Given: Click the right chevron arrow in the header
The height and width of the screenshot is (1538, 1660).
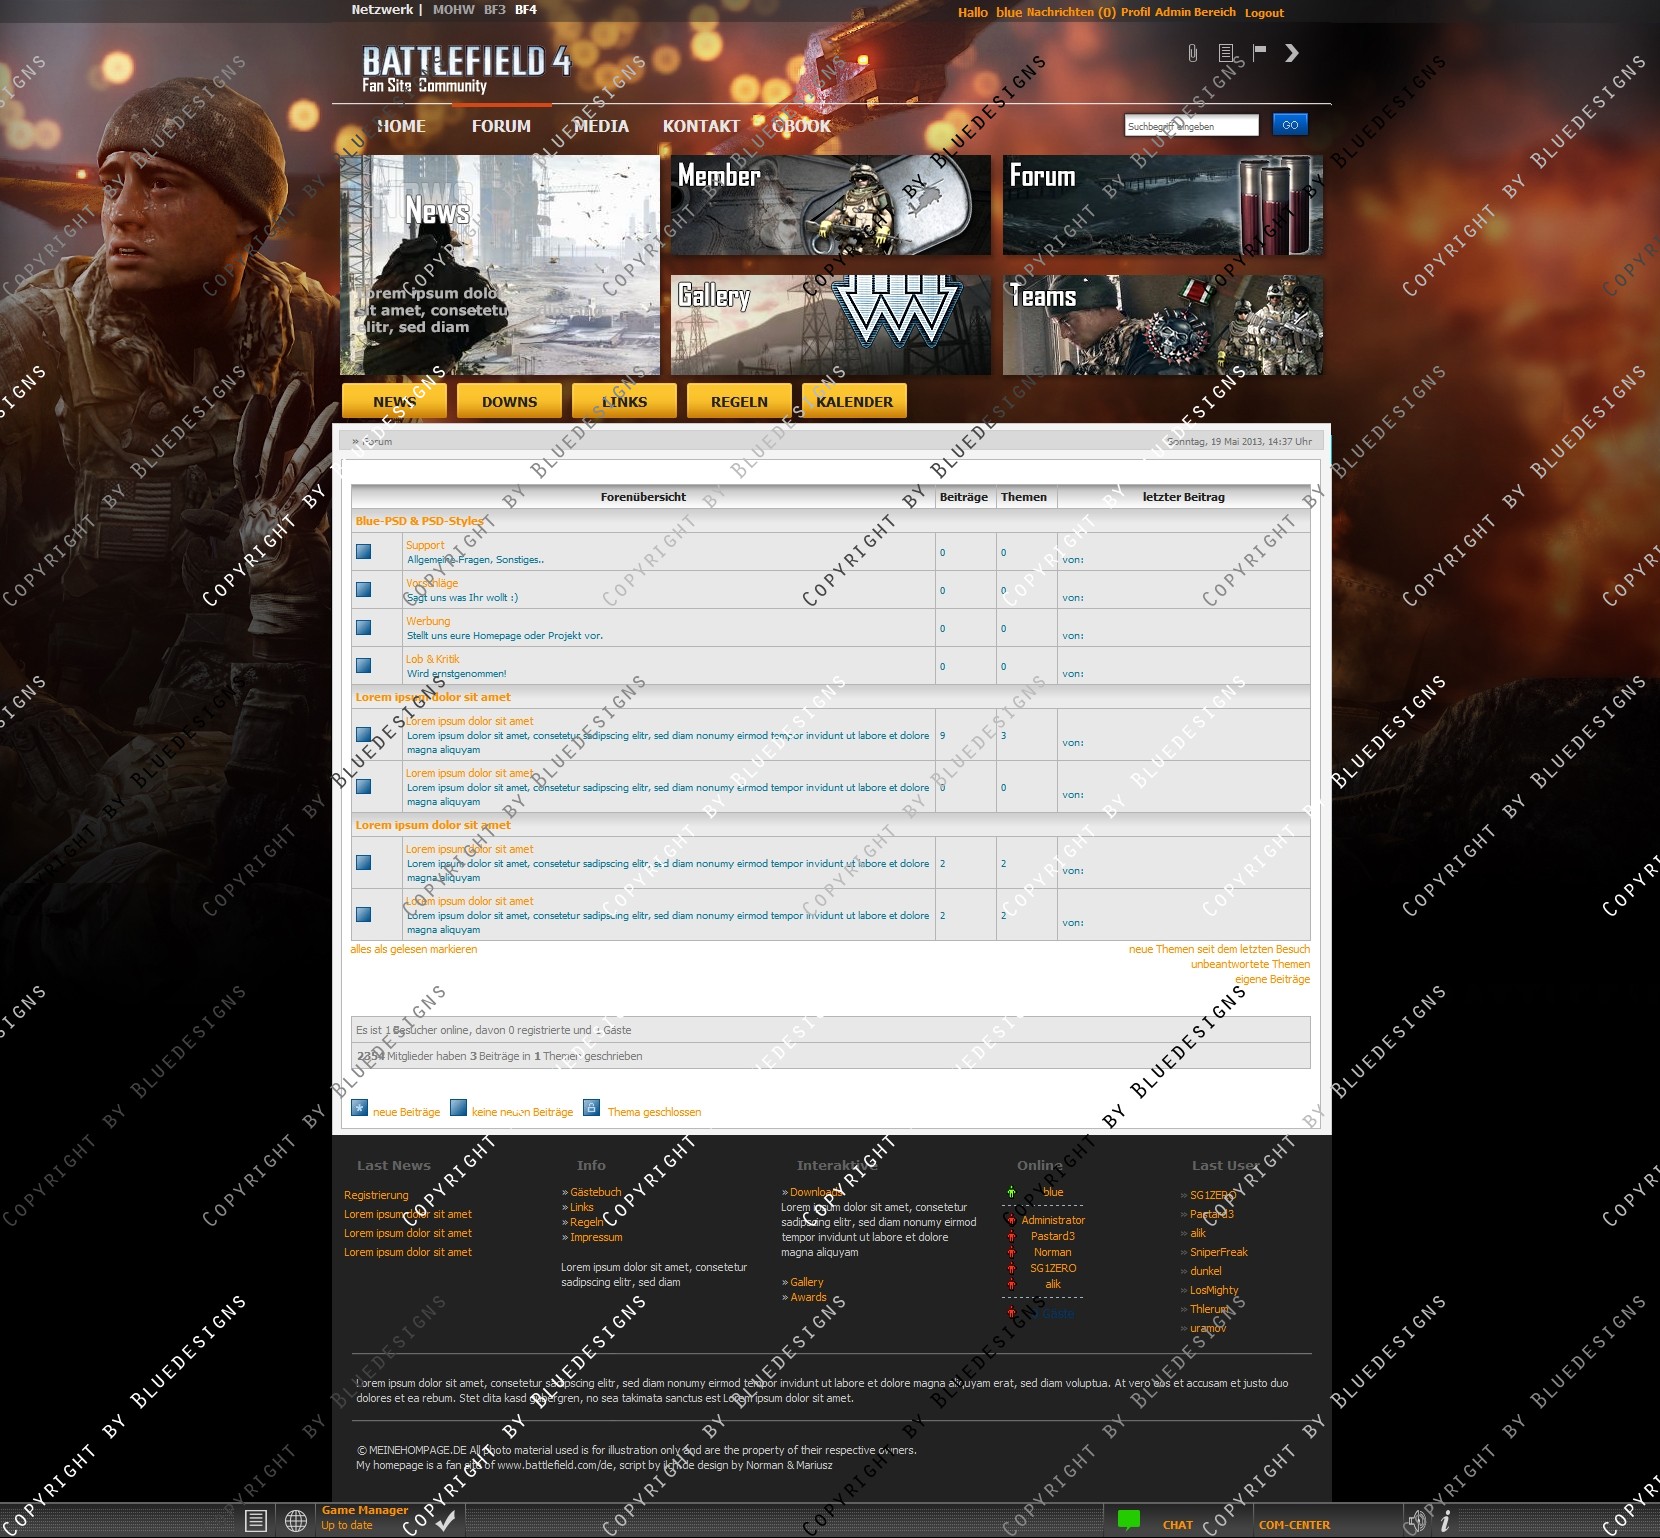Looking at the screenshot, I should coord(1292,53).
